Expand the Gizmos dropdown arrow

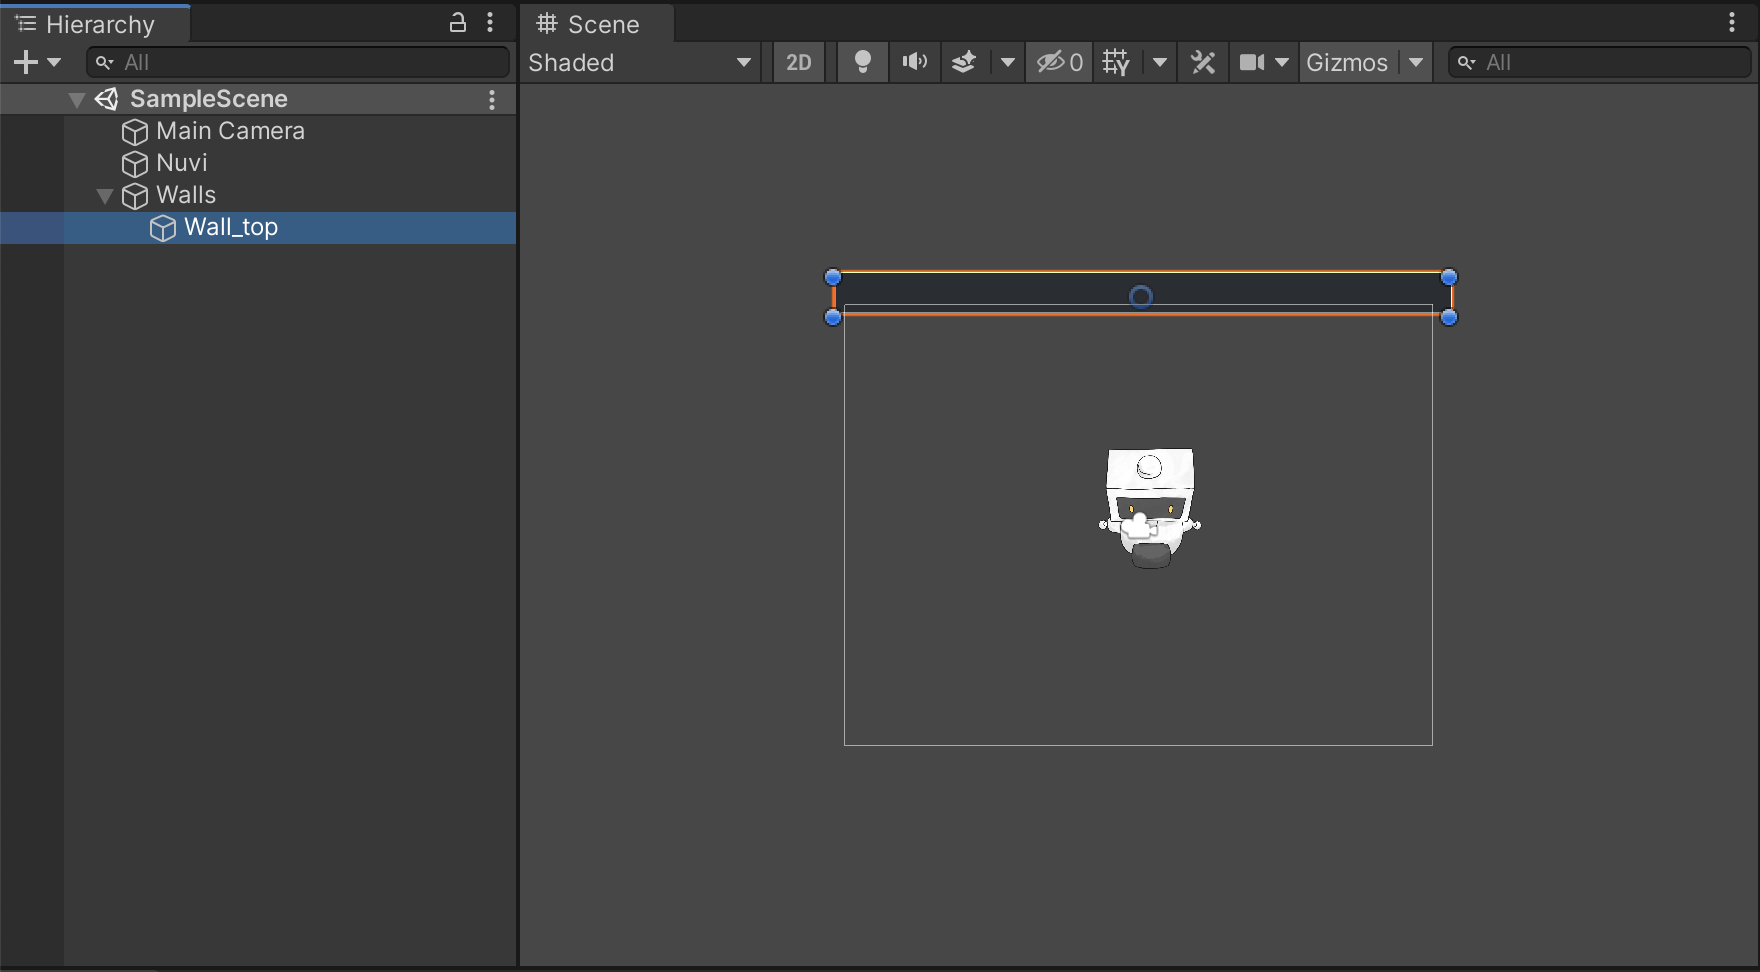tap(1416, 62)
